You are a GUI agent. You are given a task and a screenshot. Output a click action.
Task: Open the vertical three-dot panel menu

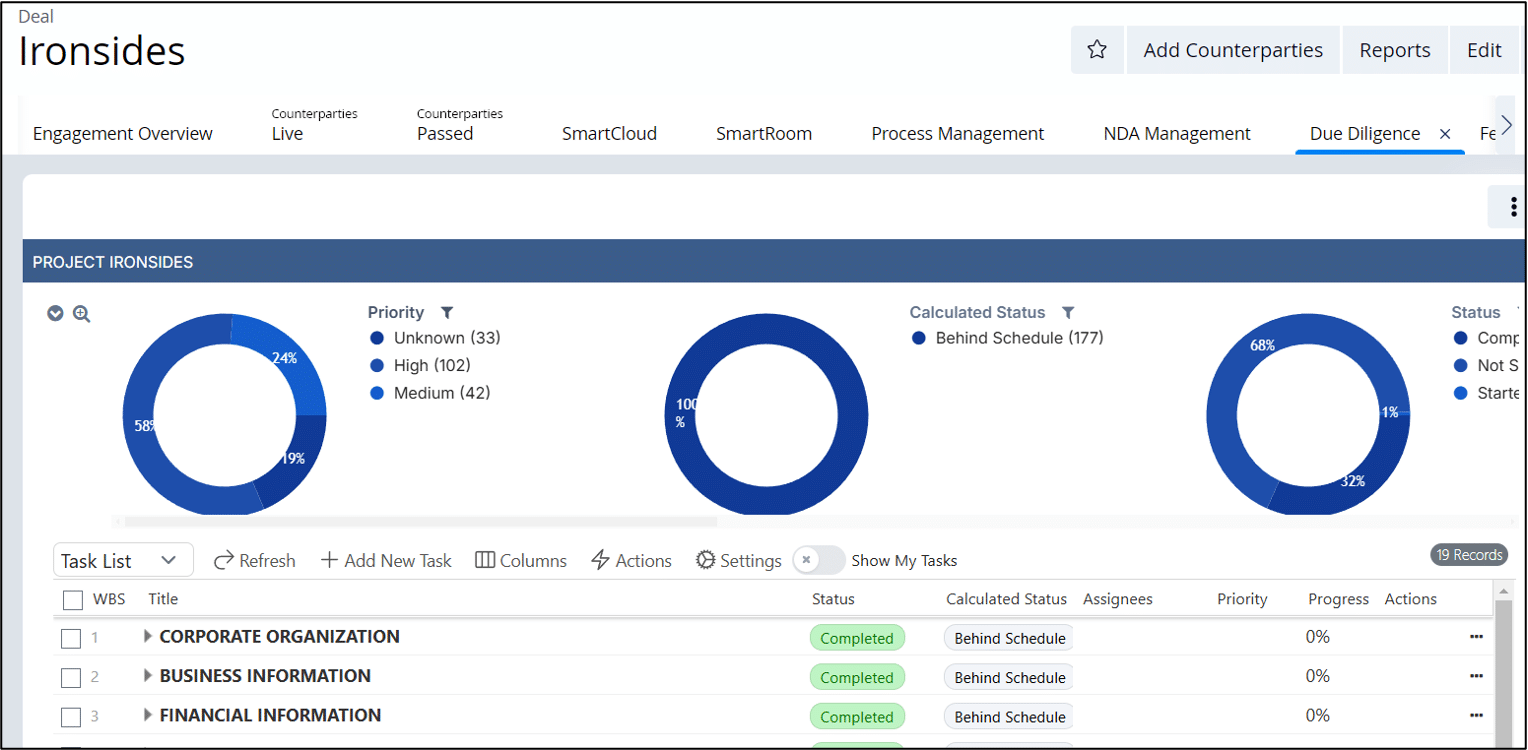point(1513,207)
